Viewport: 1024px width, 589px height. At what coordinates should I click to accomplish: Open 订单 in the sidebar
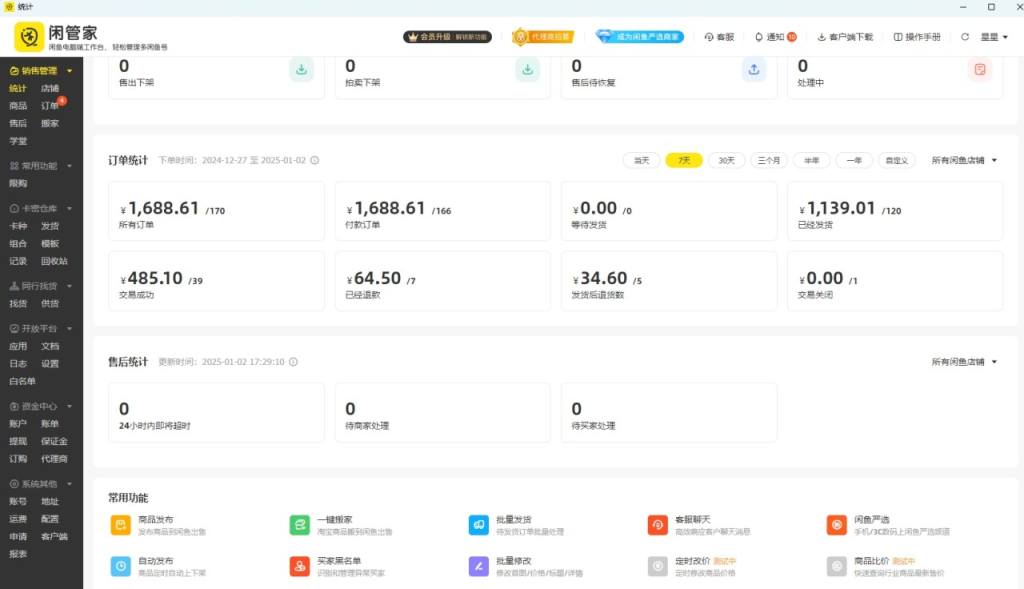(x=50, y=106)
